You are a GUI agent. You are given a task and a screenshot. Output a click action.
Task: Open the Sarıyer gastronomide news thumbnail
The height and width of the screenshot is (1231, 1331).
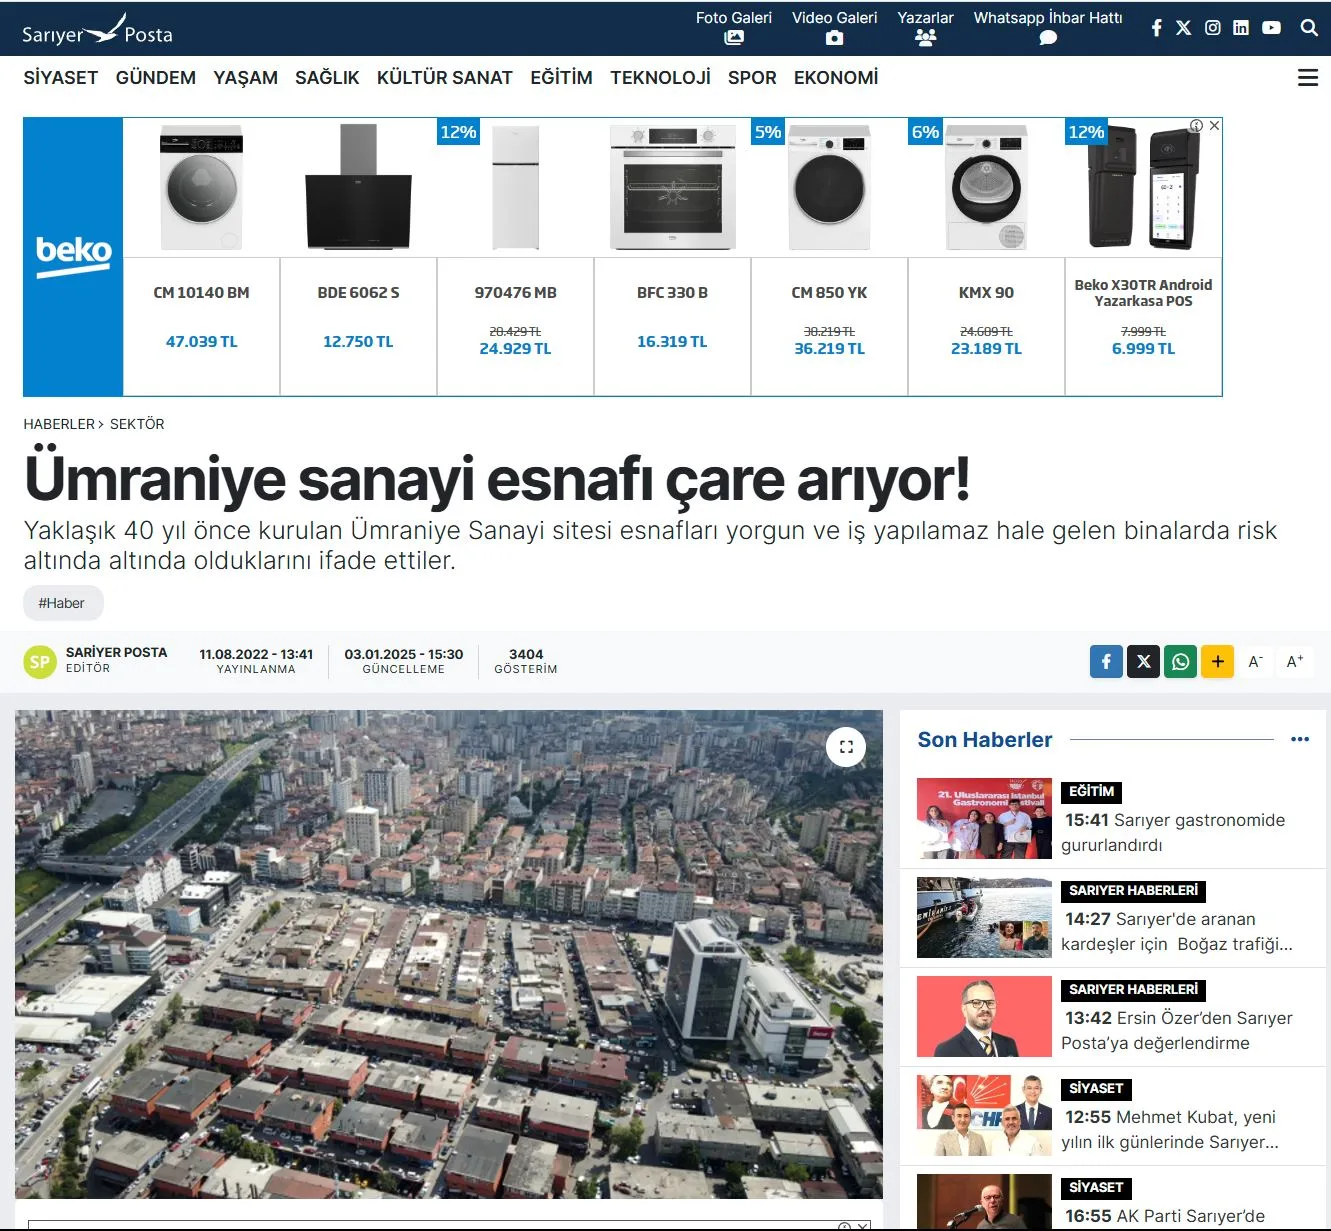[983, 818]
